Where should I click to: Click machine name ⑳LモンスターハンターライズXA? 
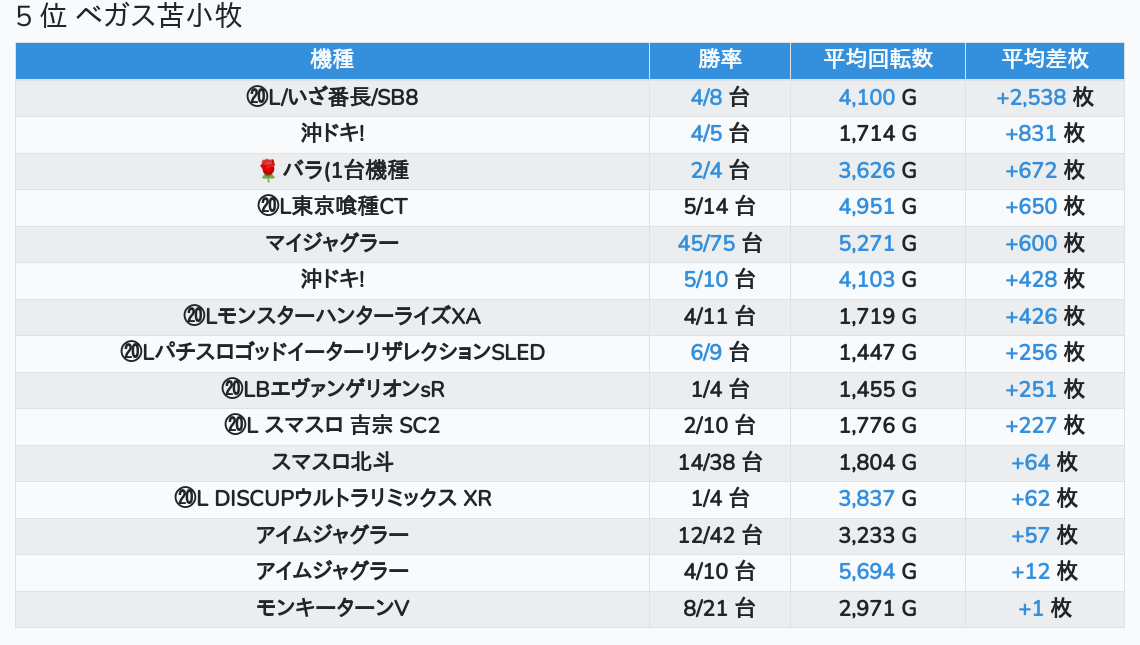(332, 316)
